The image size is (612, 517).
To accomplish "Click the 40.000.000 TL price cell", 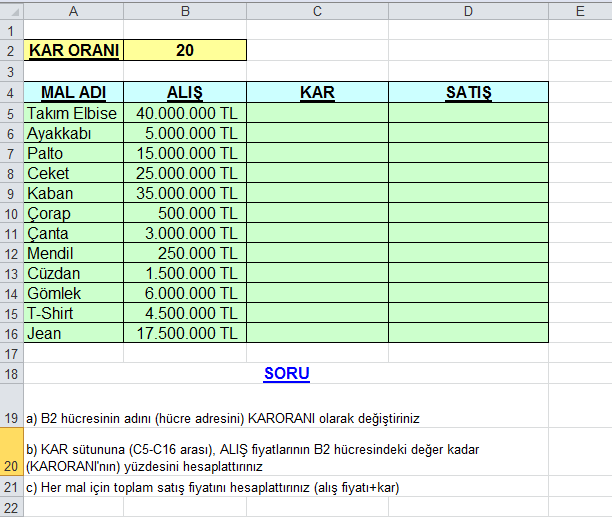I will (184, 113).
